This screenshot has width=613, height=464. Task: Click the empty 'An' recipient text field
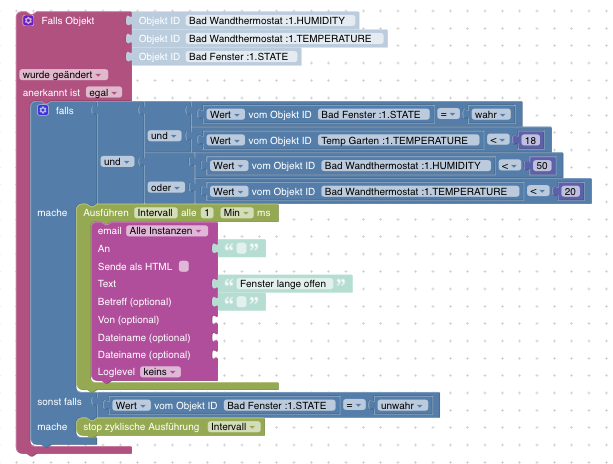(242, 248)
